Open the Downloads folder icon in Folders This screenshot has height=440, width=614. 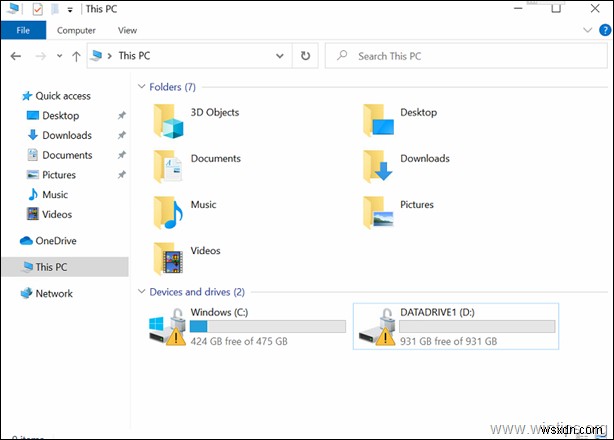378,166
